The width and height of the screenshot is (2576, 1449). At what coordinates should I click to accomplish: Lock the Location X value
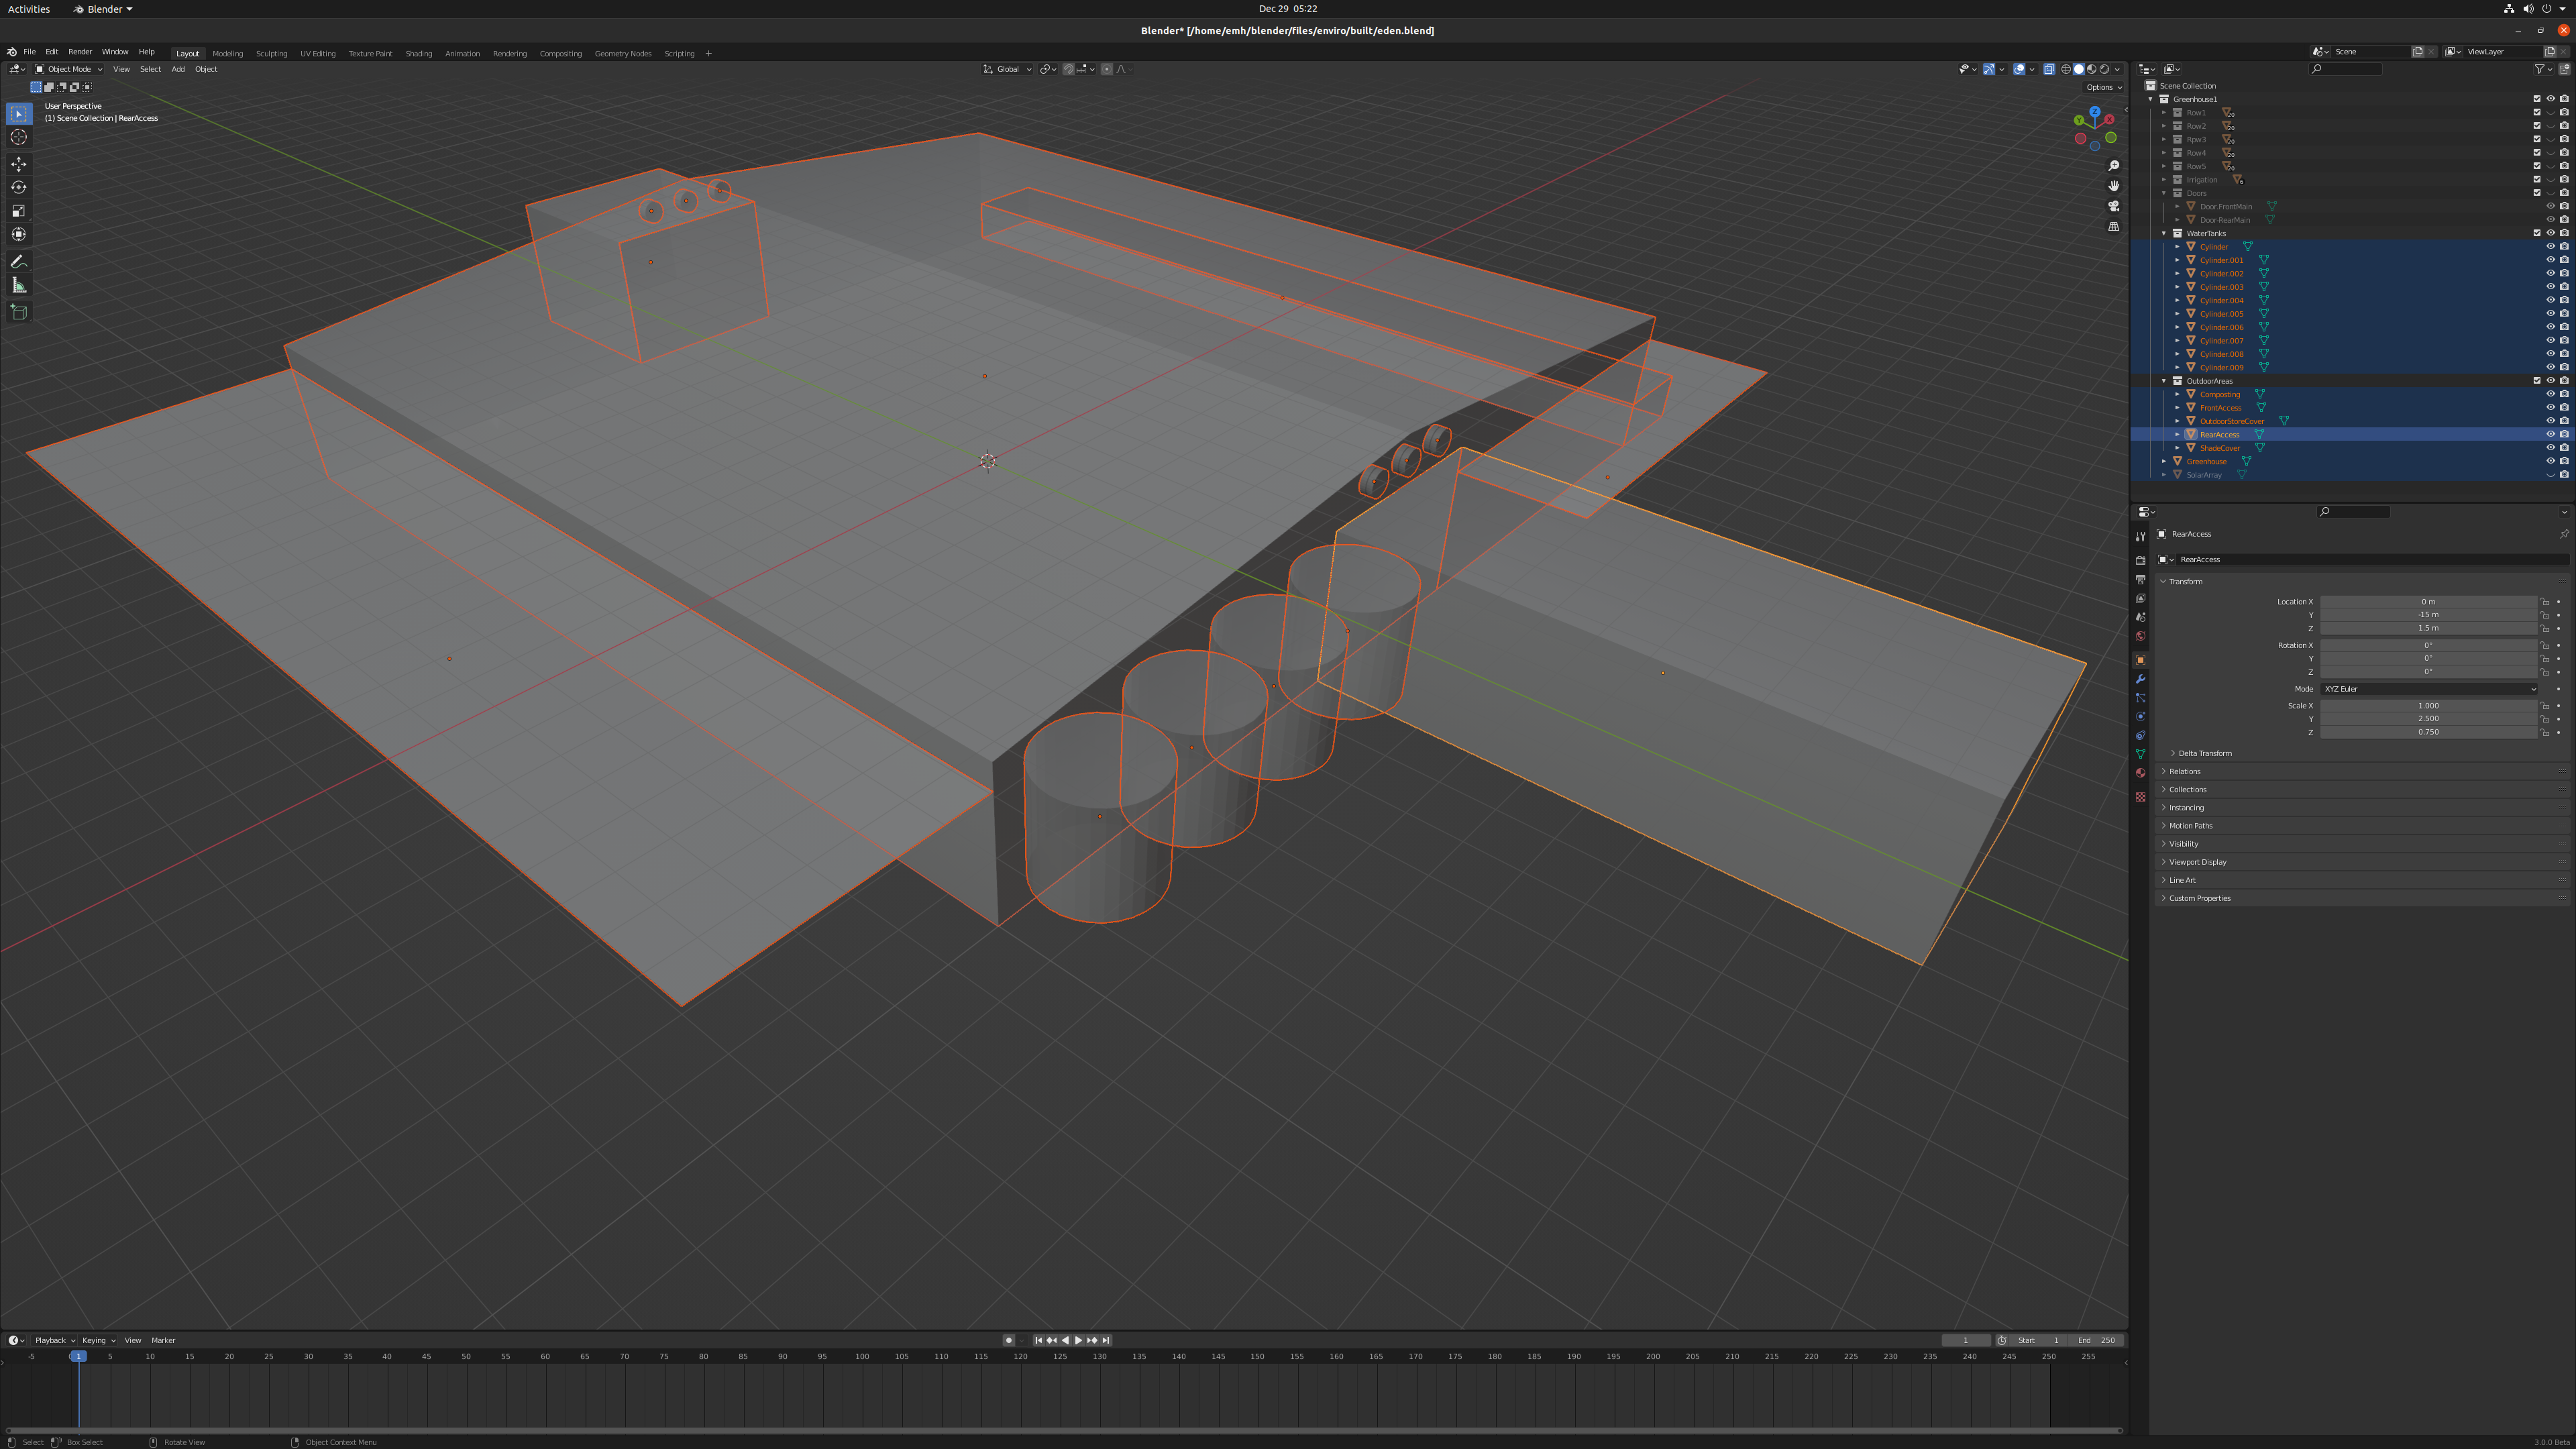click(x=2545, y=602)
